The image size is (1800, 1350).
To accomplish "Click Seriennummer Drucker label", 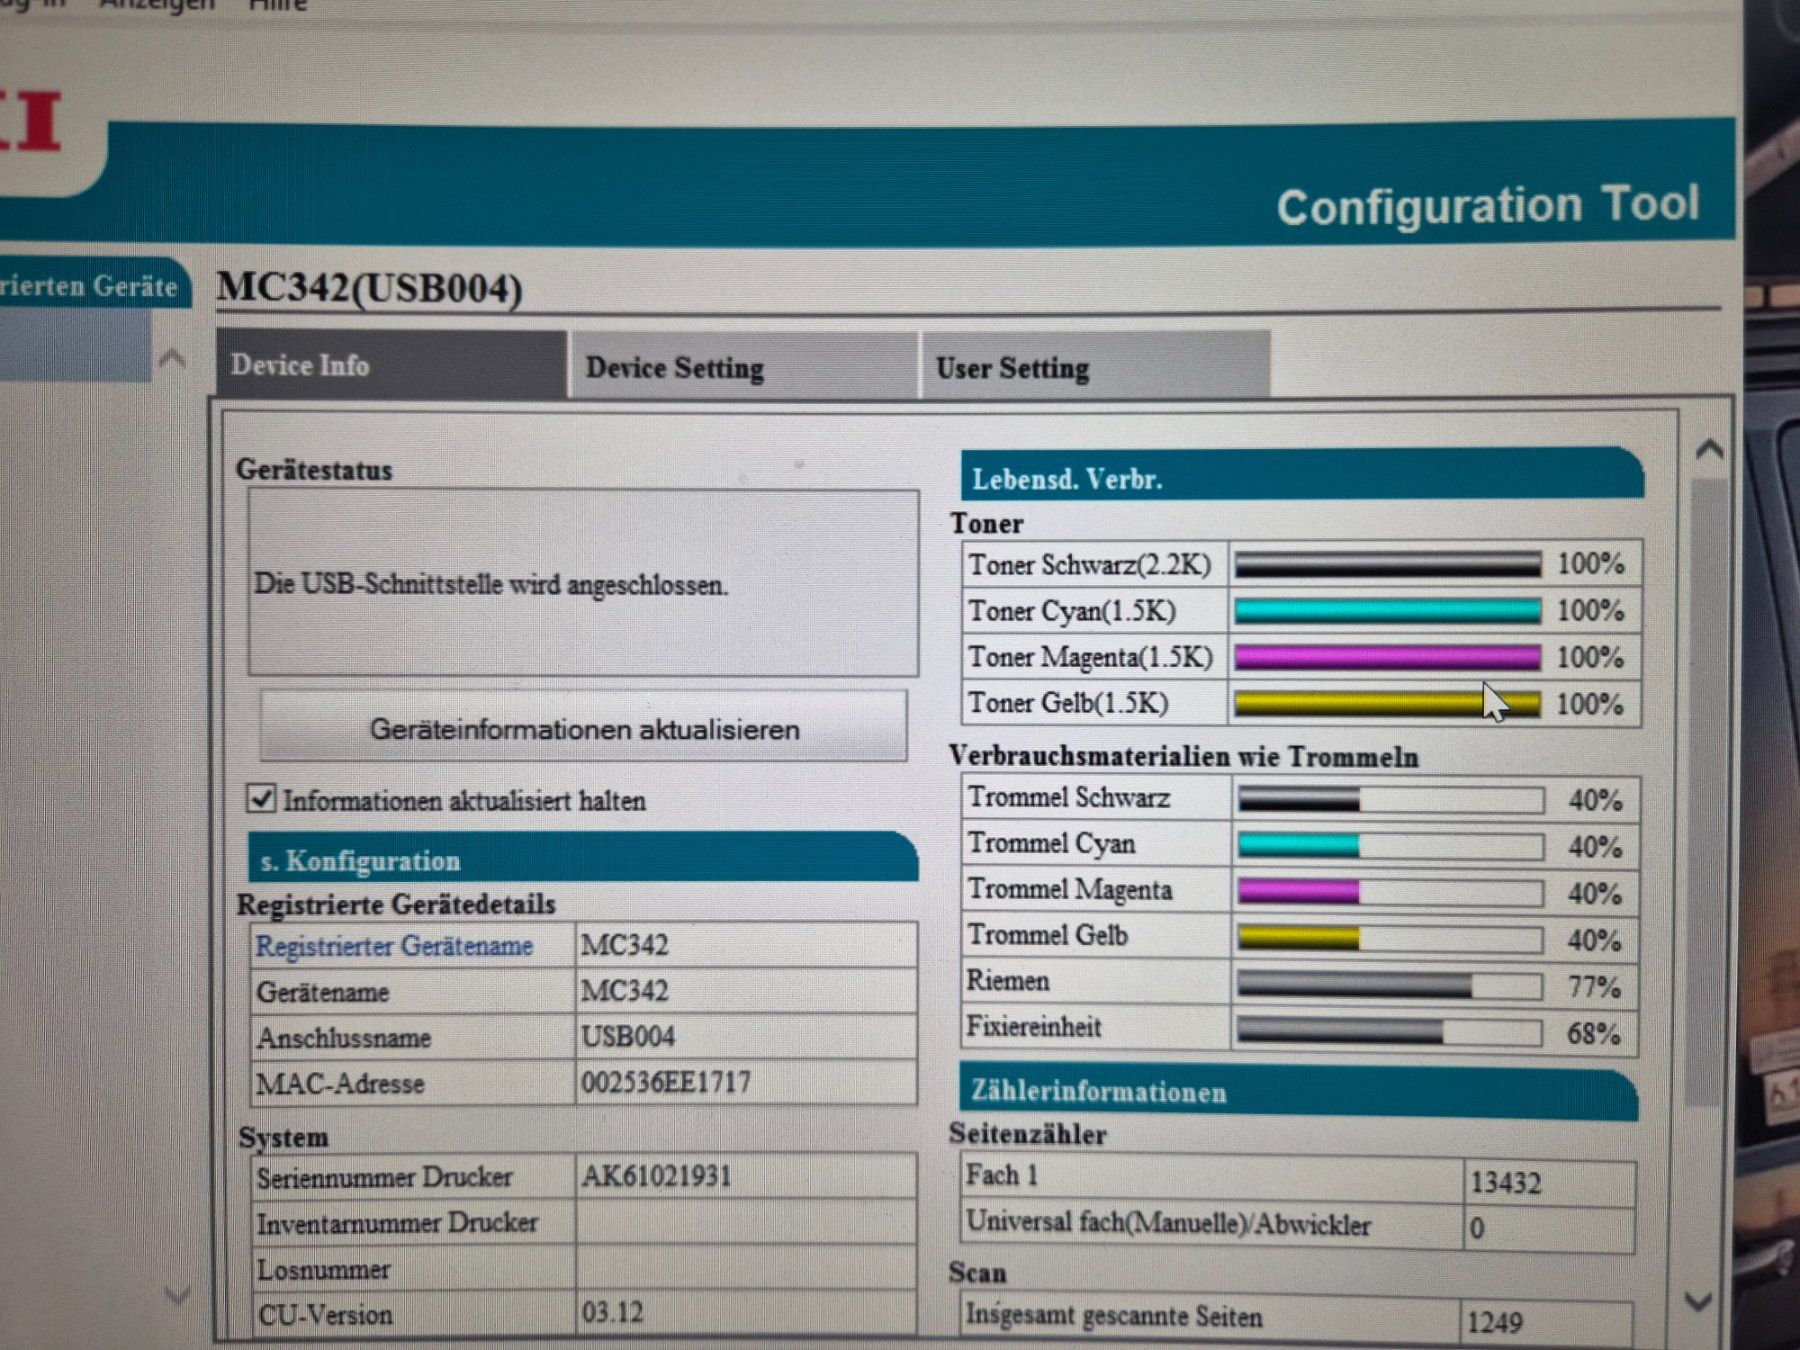I will coord(385,1177).
